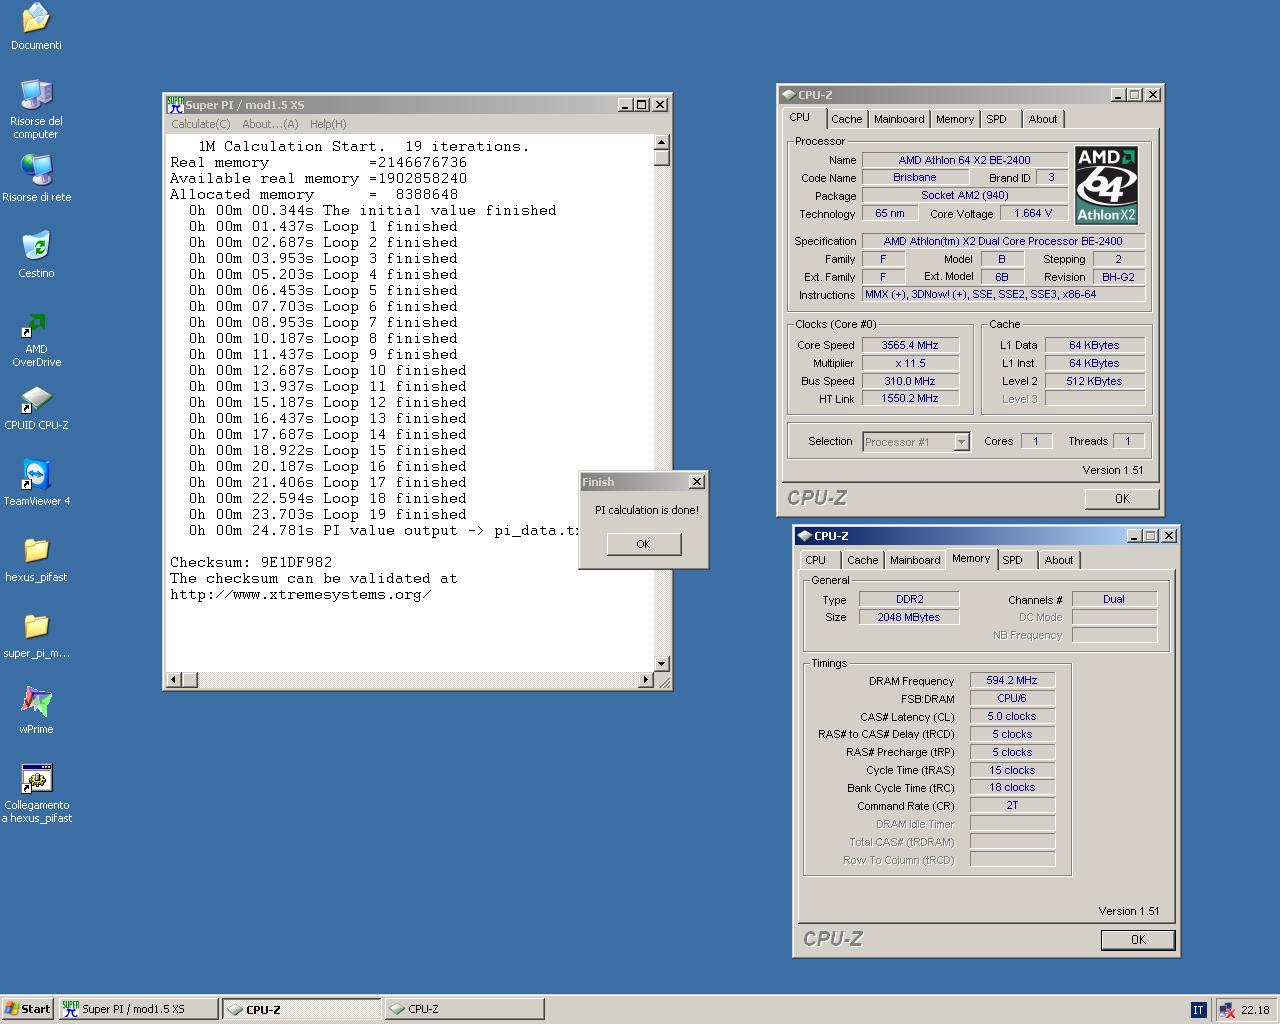Open About...(A) menu in Super PI

click(x=270, y=124)
